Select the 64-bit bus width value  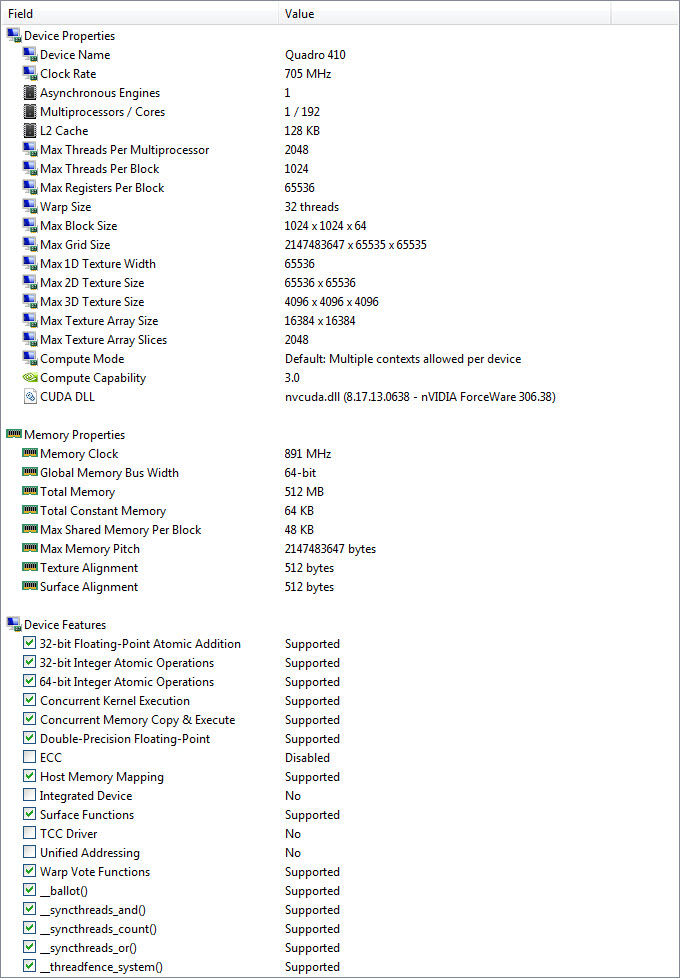[x=301, y=473]
